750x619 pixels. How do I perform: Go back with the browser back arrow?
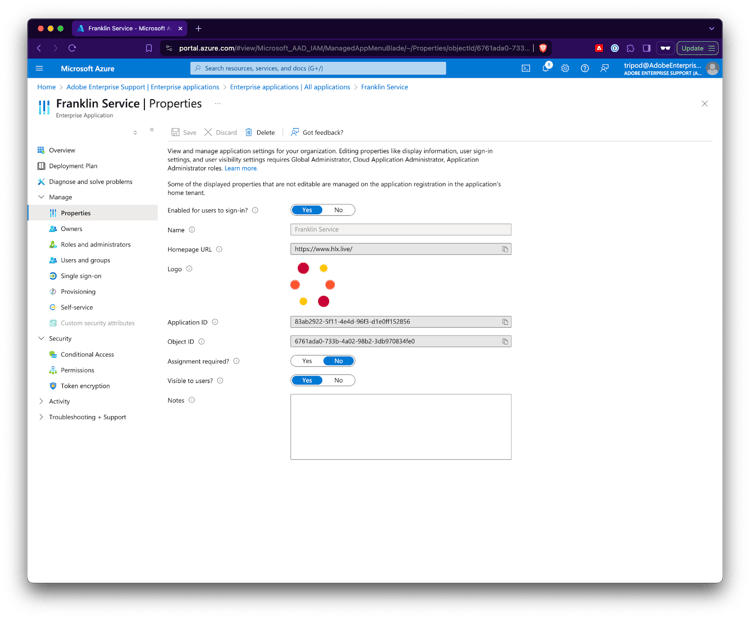(x=39, y=48)
